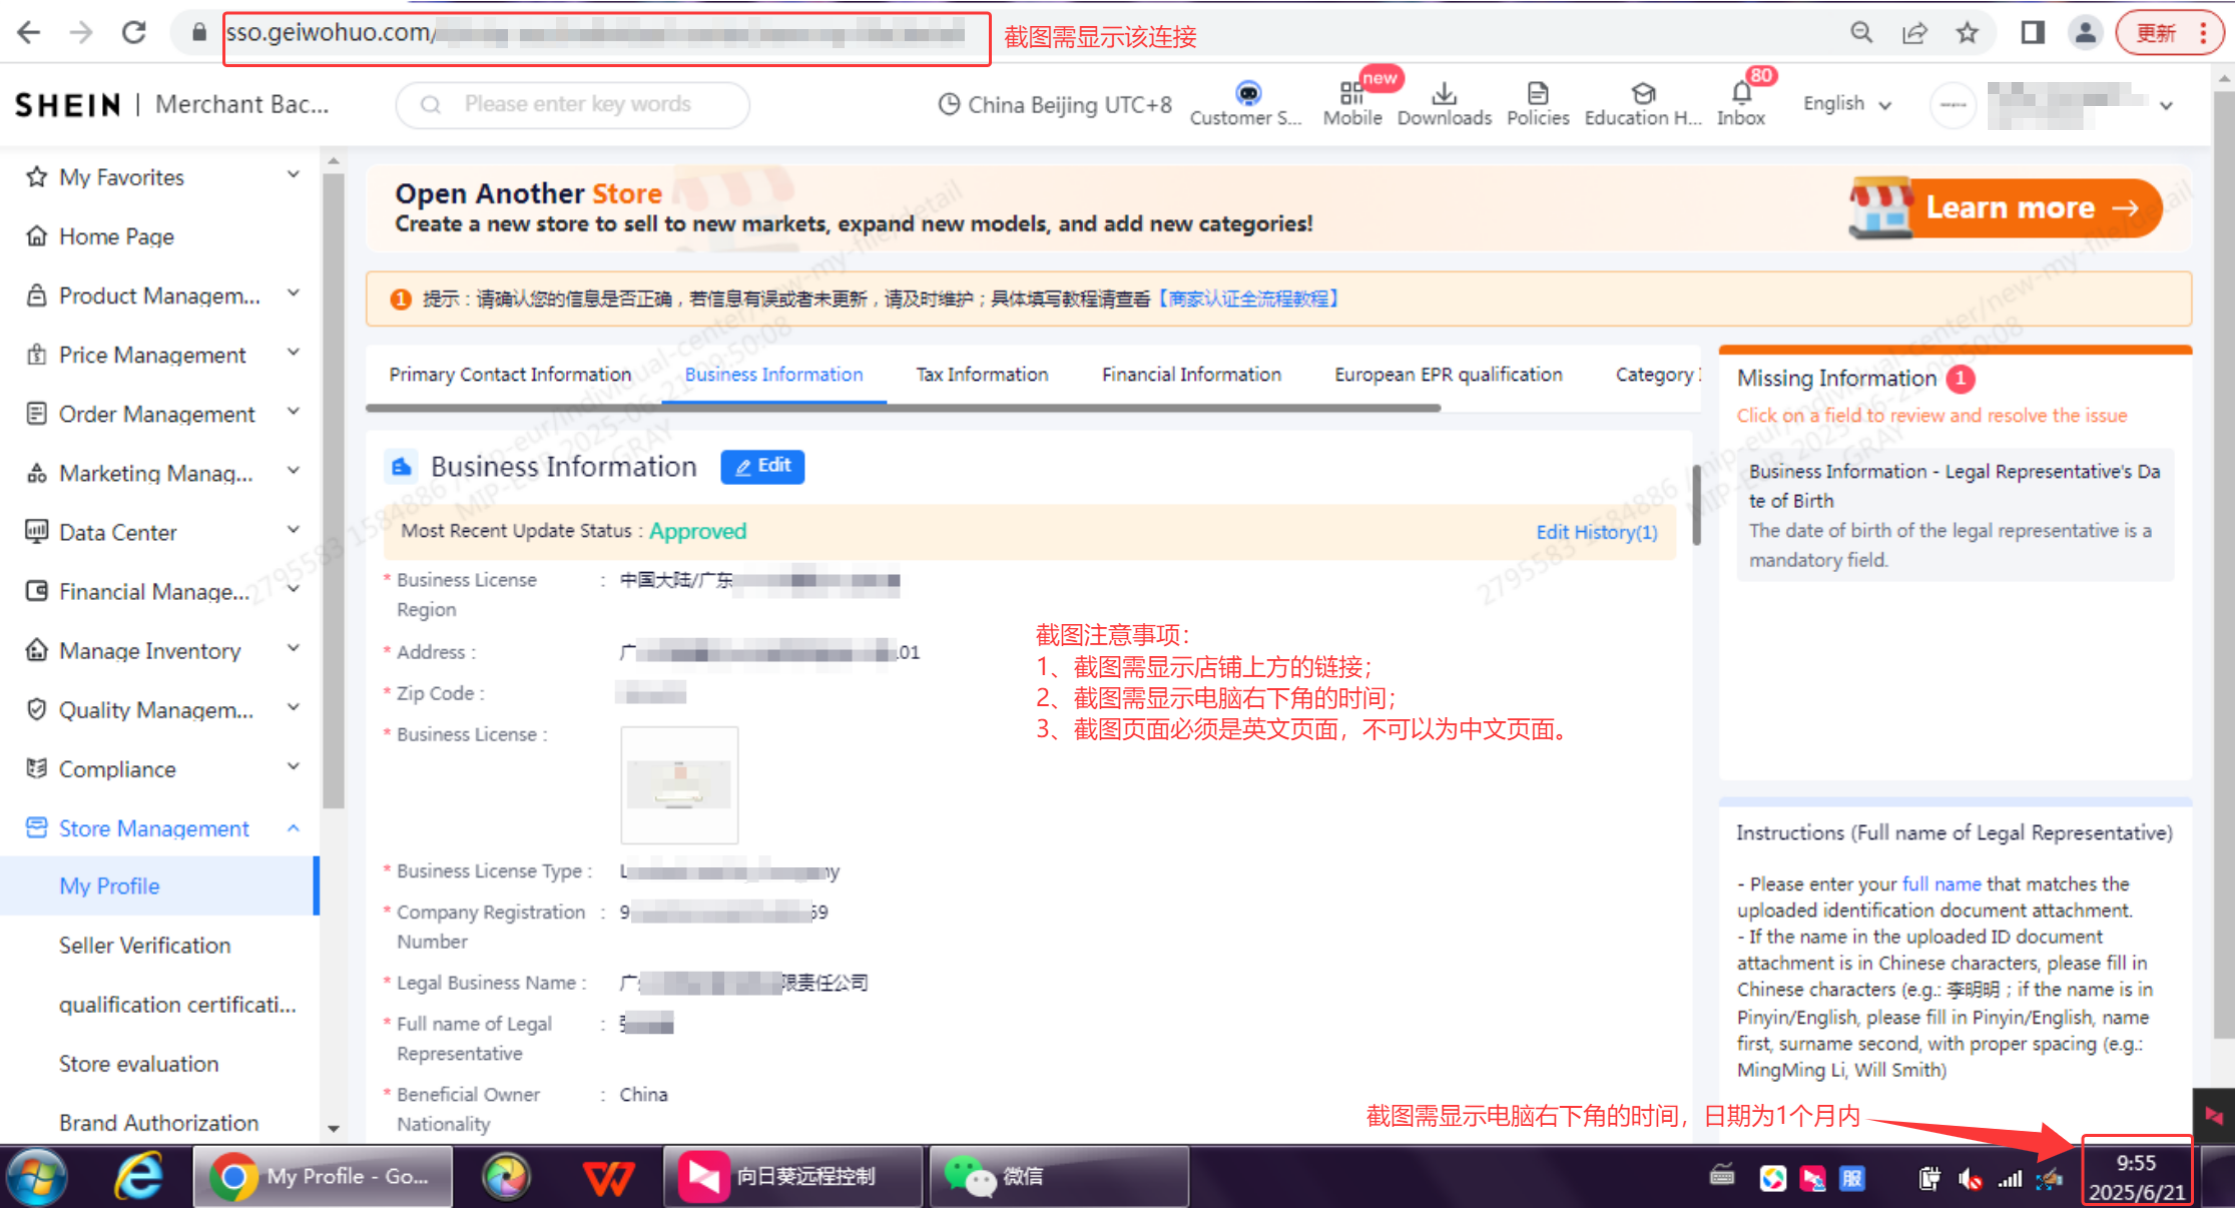Open the Downloads center icon
2235x1210 pixels.
(1443, 97)
